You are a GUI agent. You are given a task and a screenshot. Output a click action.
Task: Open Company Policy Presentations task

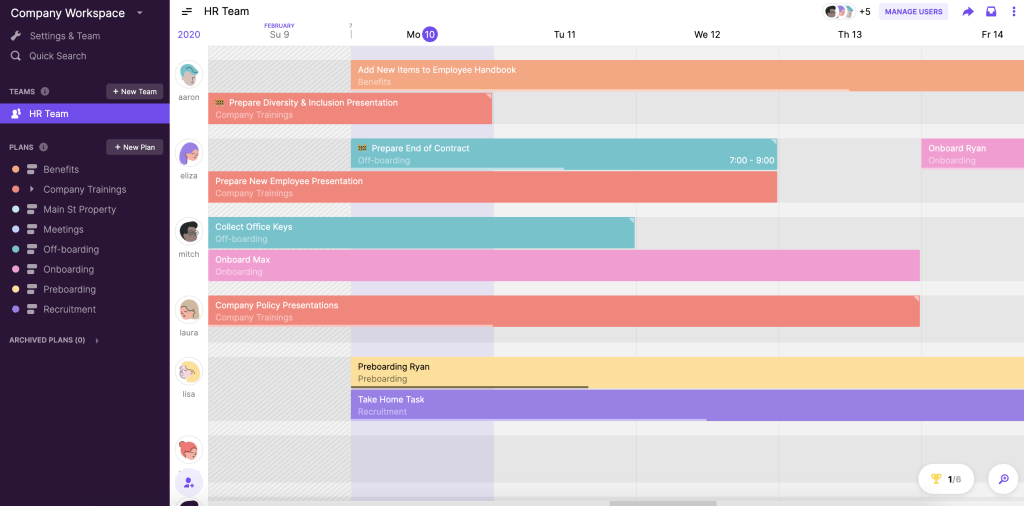click(x=564, y=311)
